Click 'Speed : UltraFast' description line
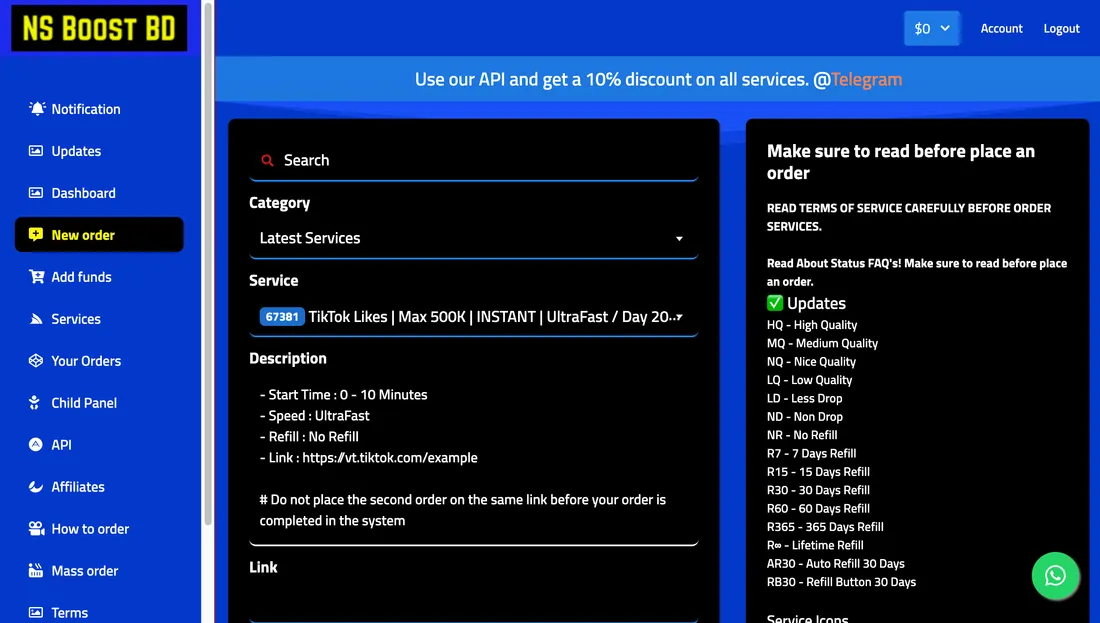Screen dimensions: 1100x623 coord(314,415)
